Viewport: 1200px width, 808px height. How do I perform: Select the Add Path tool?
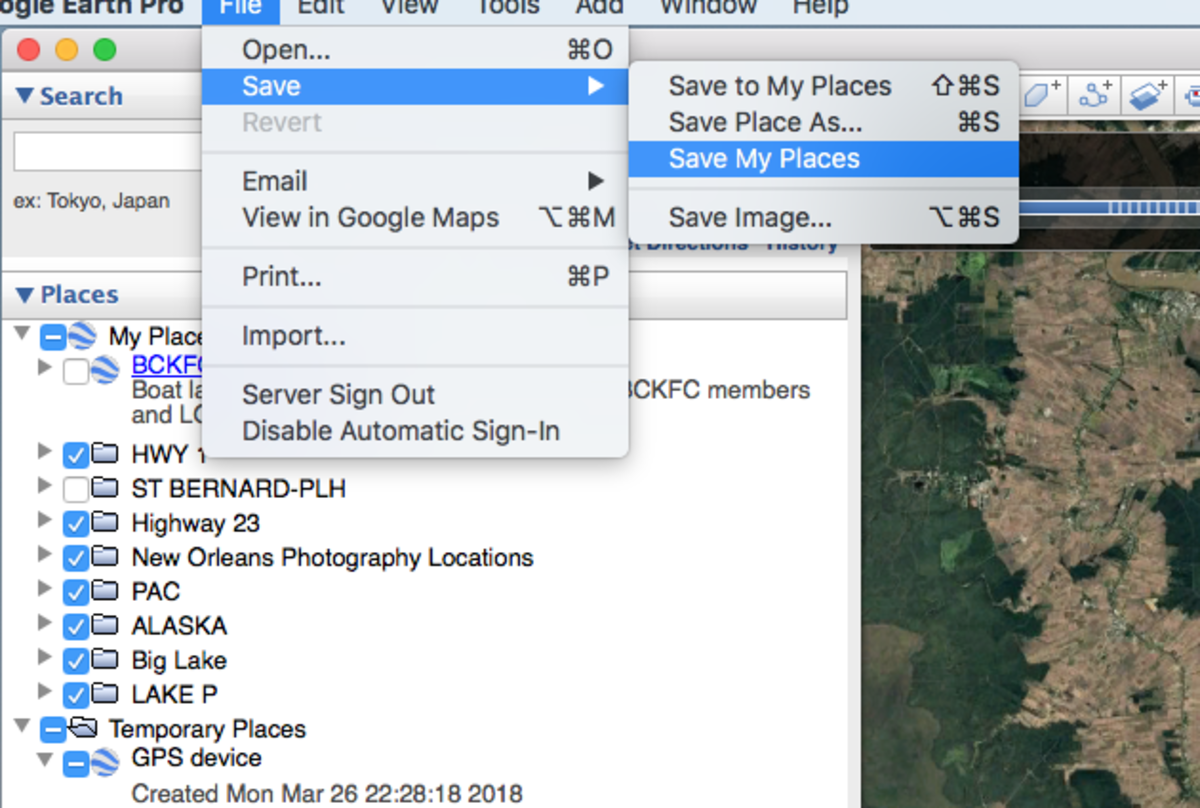tap(1094, 96)
